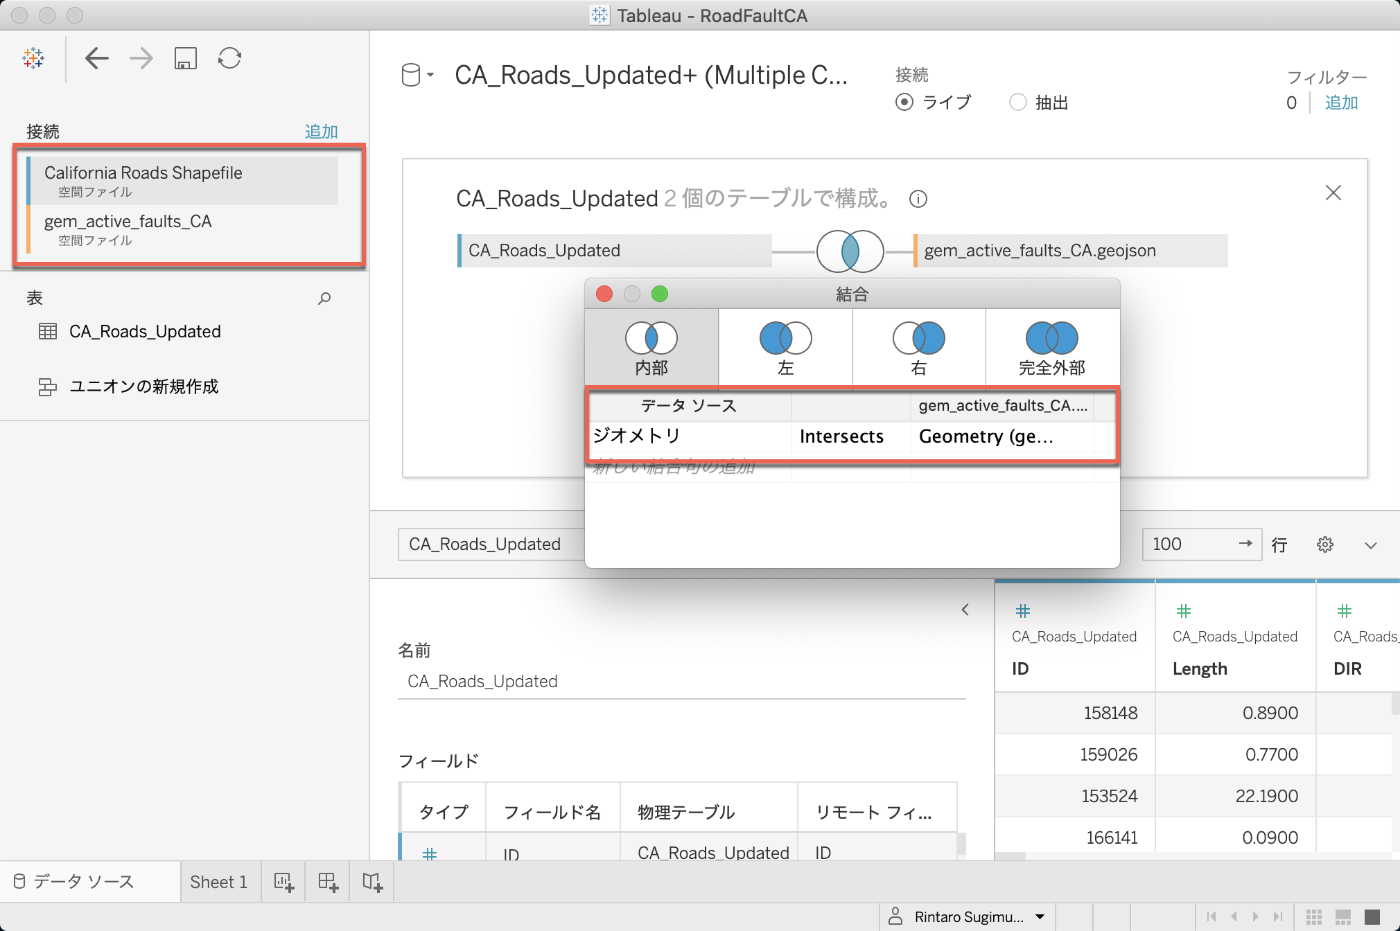Click the ID field type icon row
The height and width of the screenshot is (931, 1400).
coord(430,854)
